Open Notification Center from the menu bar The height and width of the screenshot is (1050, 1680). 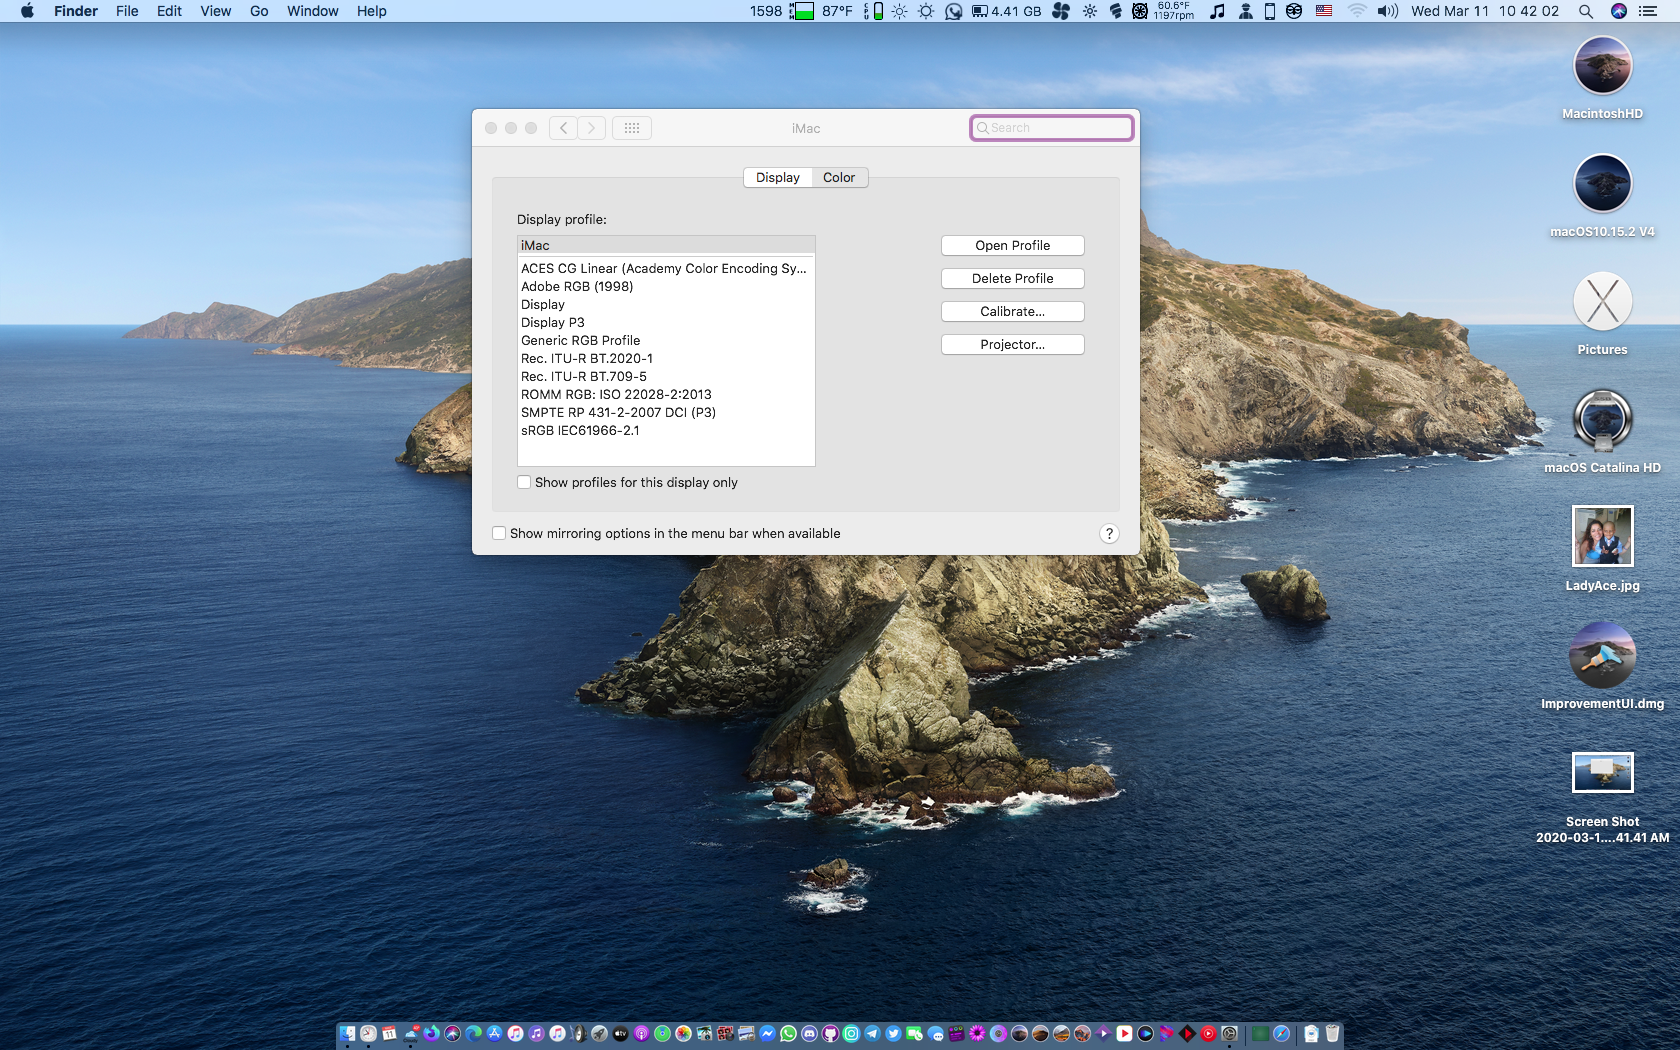(x=1648, y=11)
